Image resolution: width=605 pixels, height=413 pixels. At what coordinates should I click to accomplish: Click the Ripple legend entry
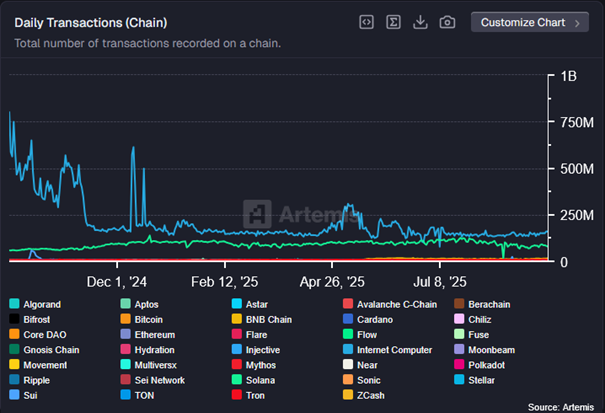coord(29,380)
